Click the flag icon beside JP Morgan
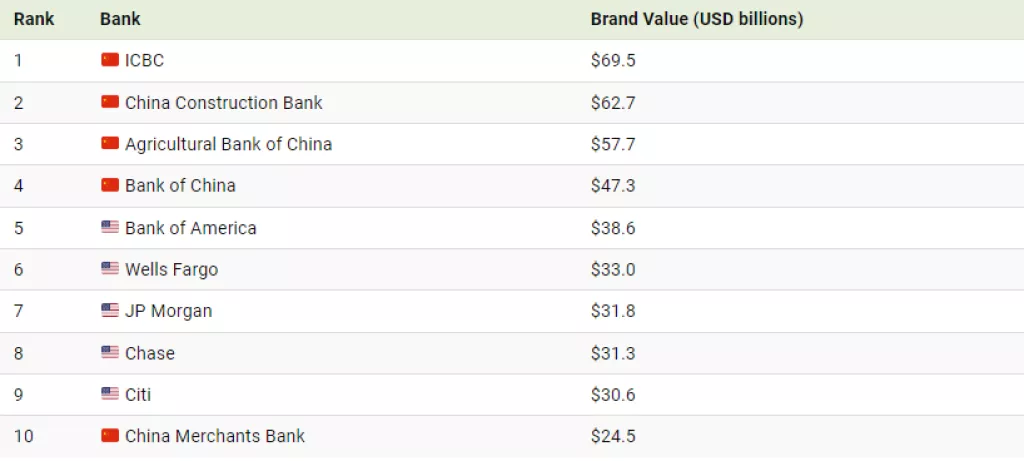Screen dimensions: 1024x461 coord(110,311)
